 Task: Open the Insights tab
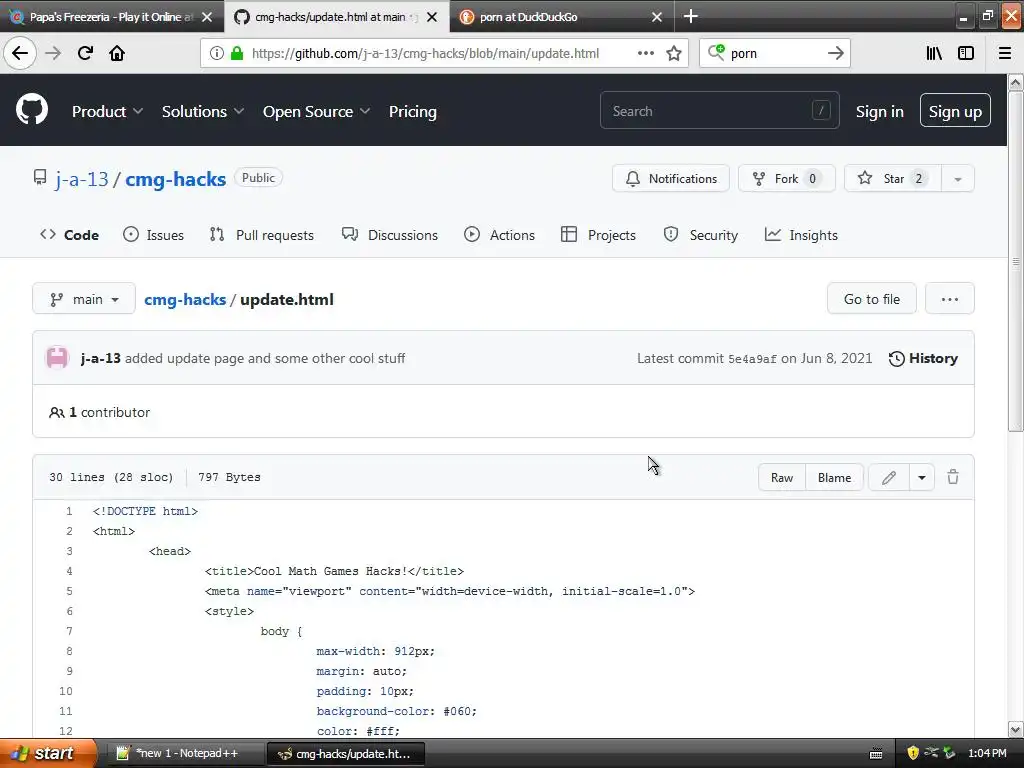click(801, 235)
